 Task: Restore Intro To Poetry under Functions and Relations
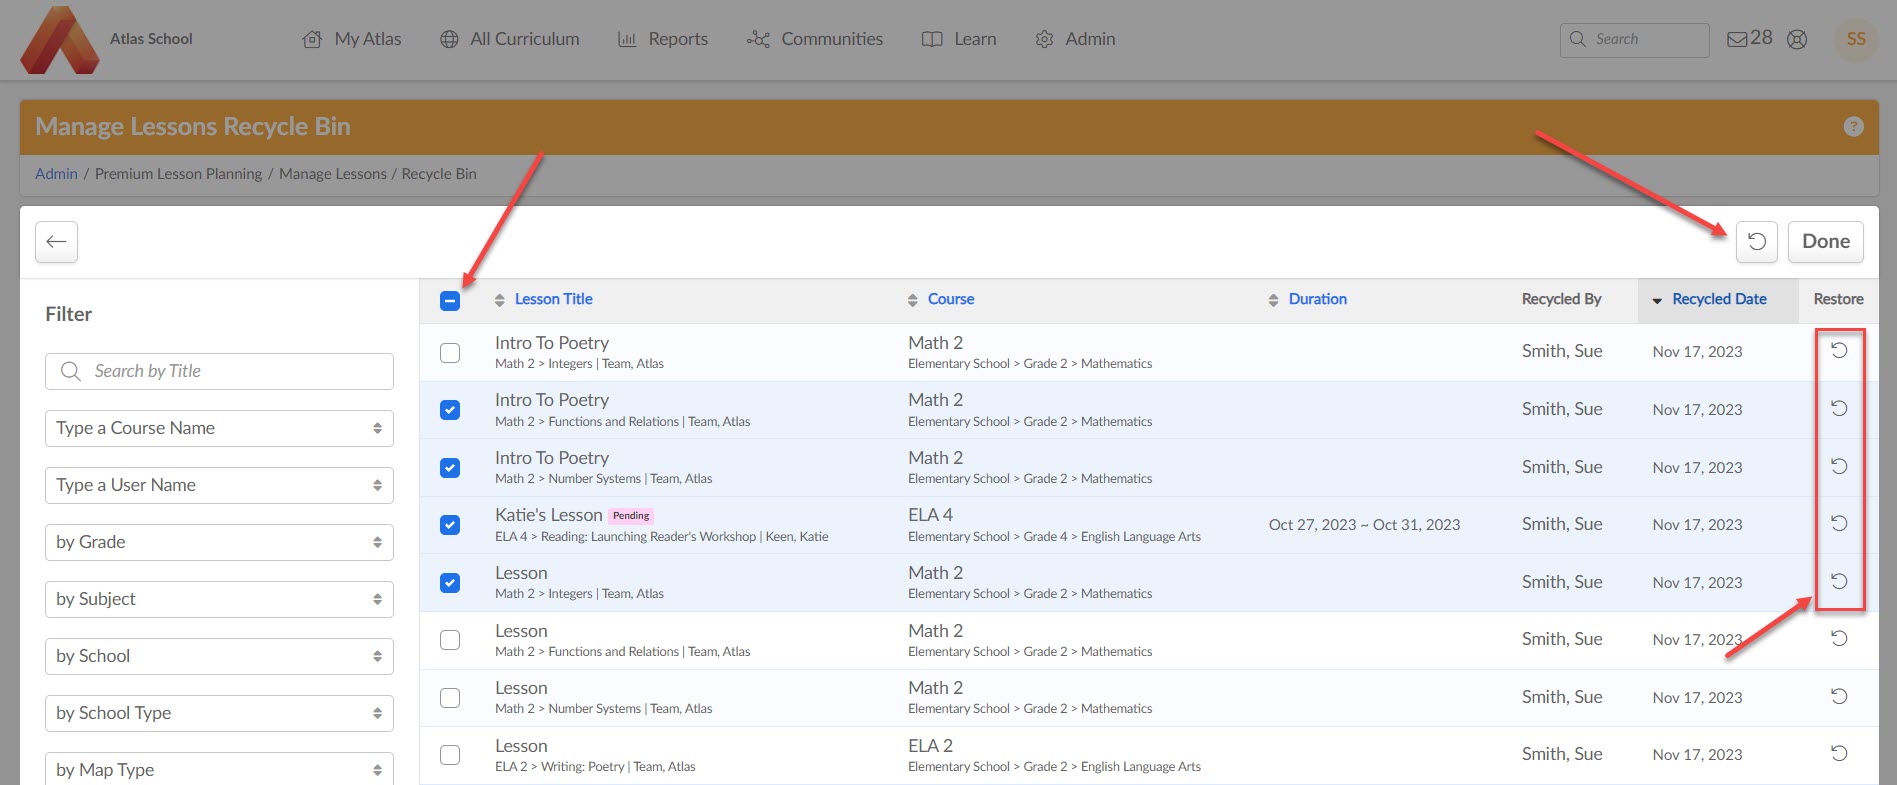point(1838,409)
